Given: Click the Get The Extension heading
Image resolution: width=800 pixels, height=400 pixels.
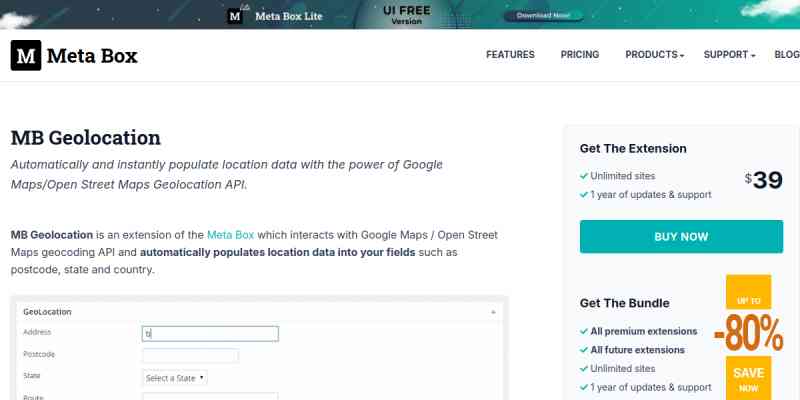Looking at the screenshot, I should tap(633, 148).
